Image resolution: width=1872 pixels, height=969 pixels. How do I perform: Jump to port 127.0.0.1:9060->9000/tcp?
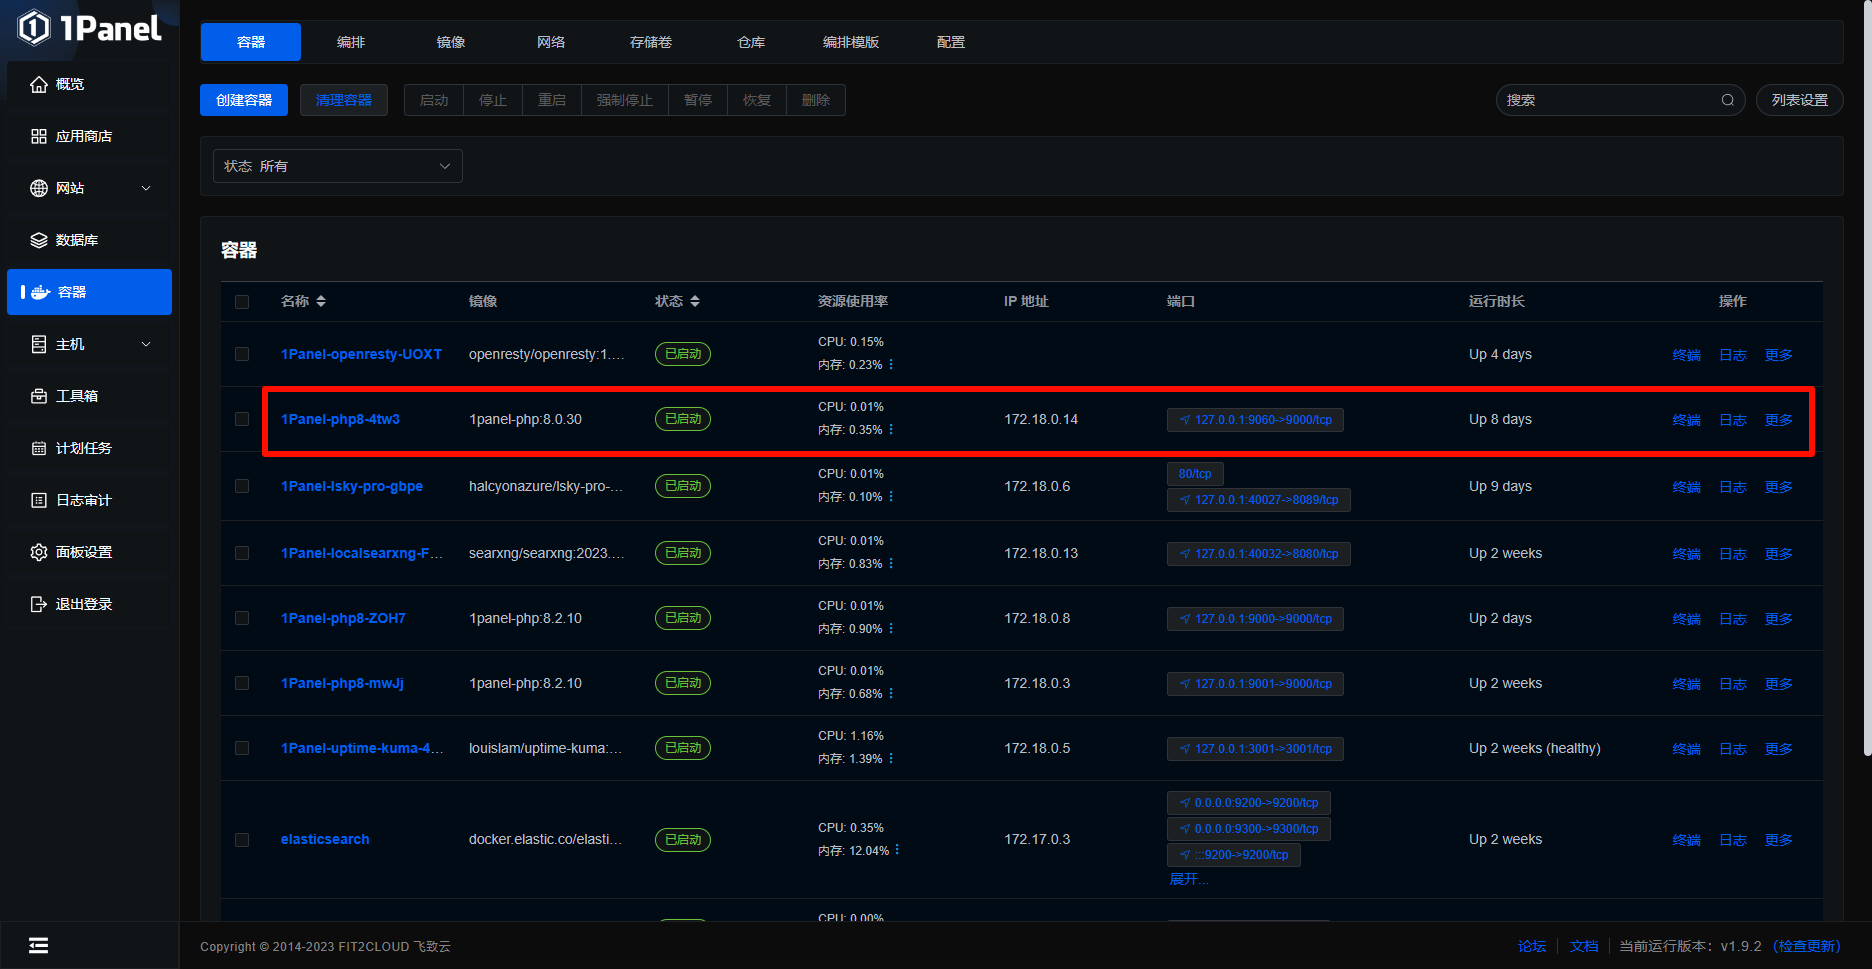1255,420
